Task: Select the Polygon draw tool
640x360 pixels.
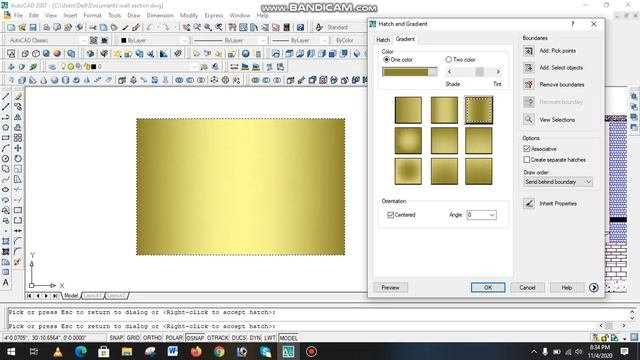Action: (x=6, y=127)
